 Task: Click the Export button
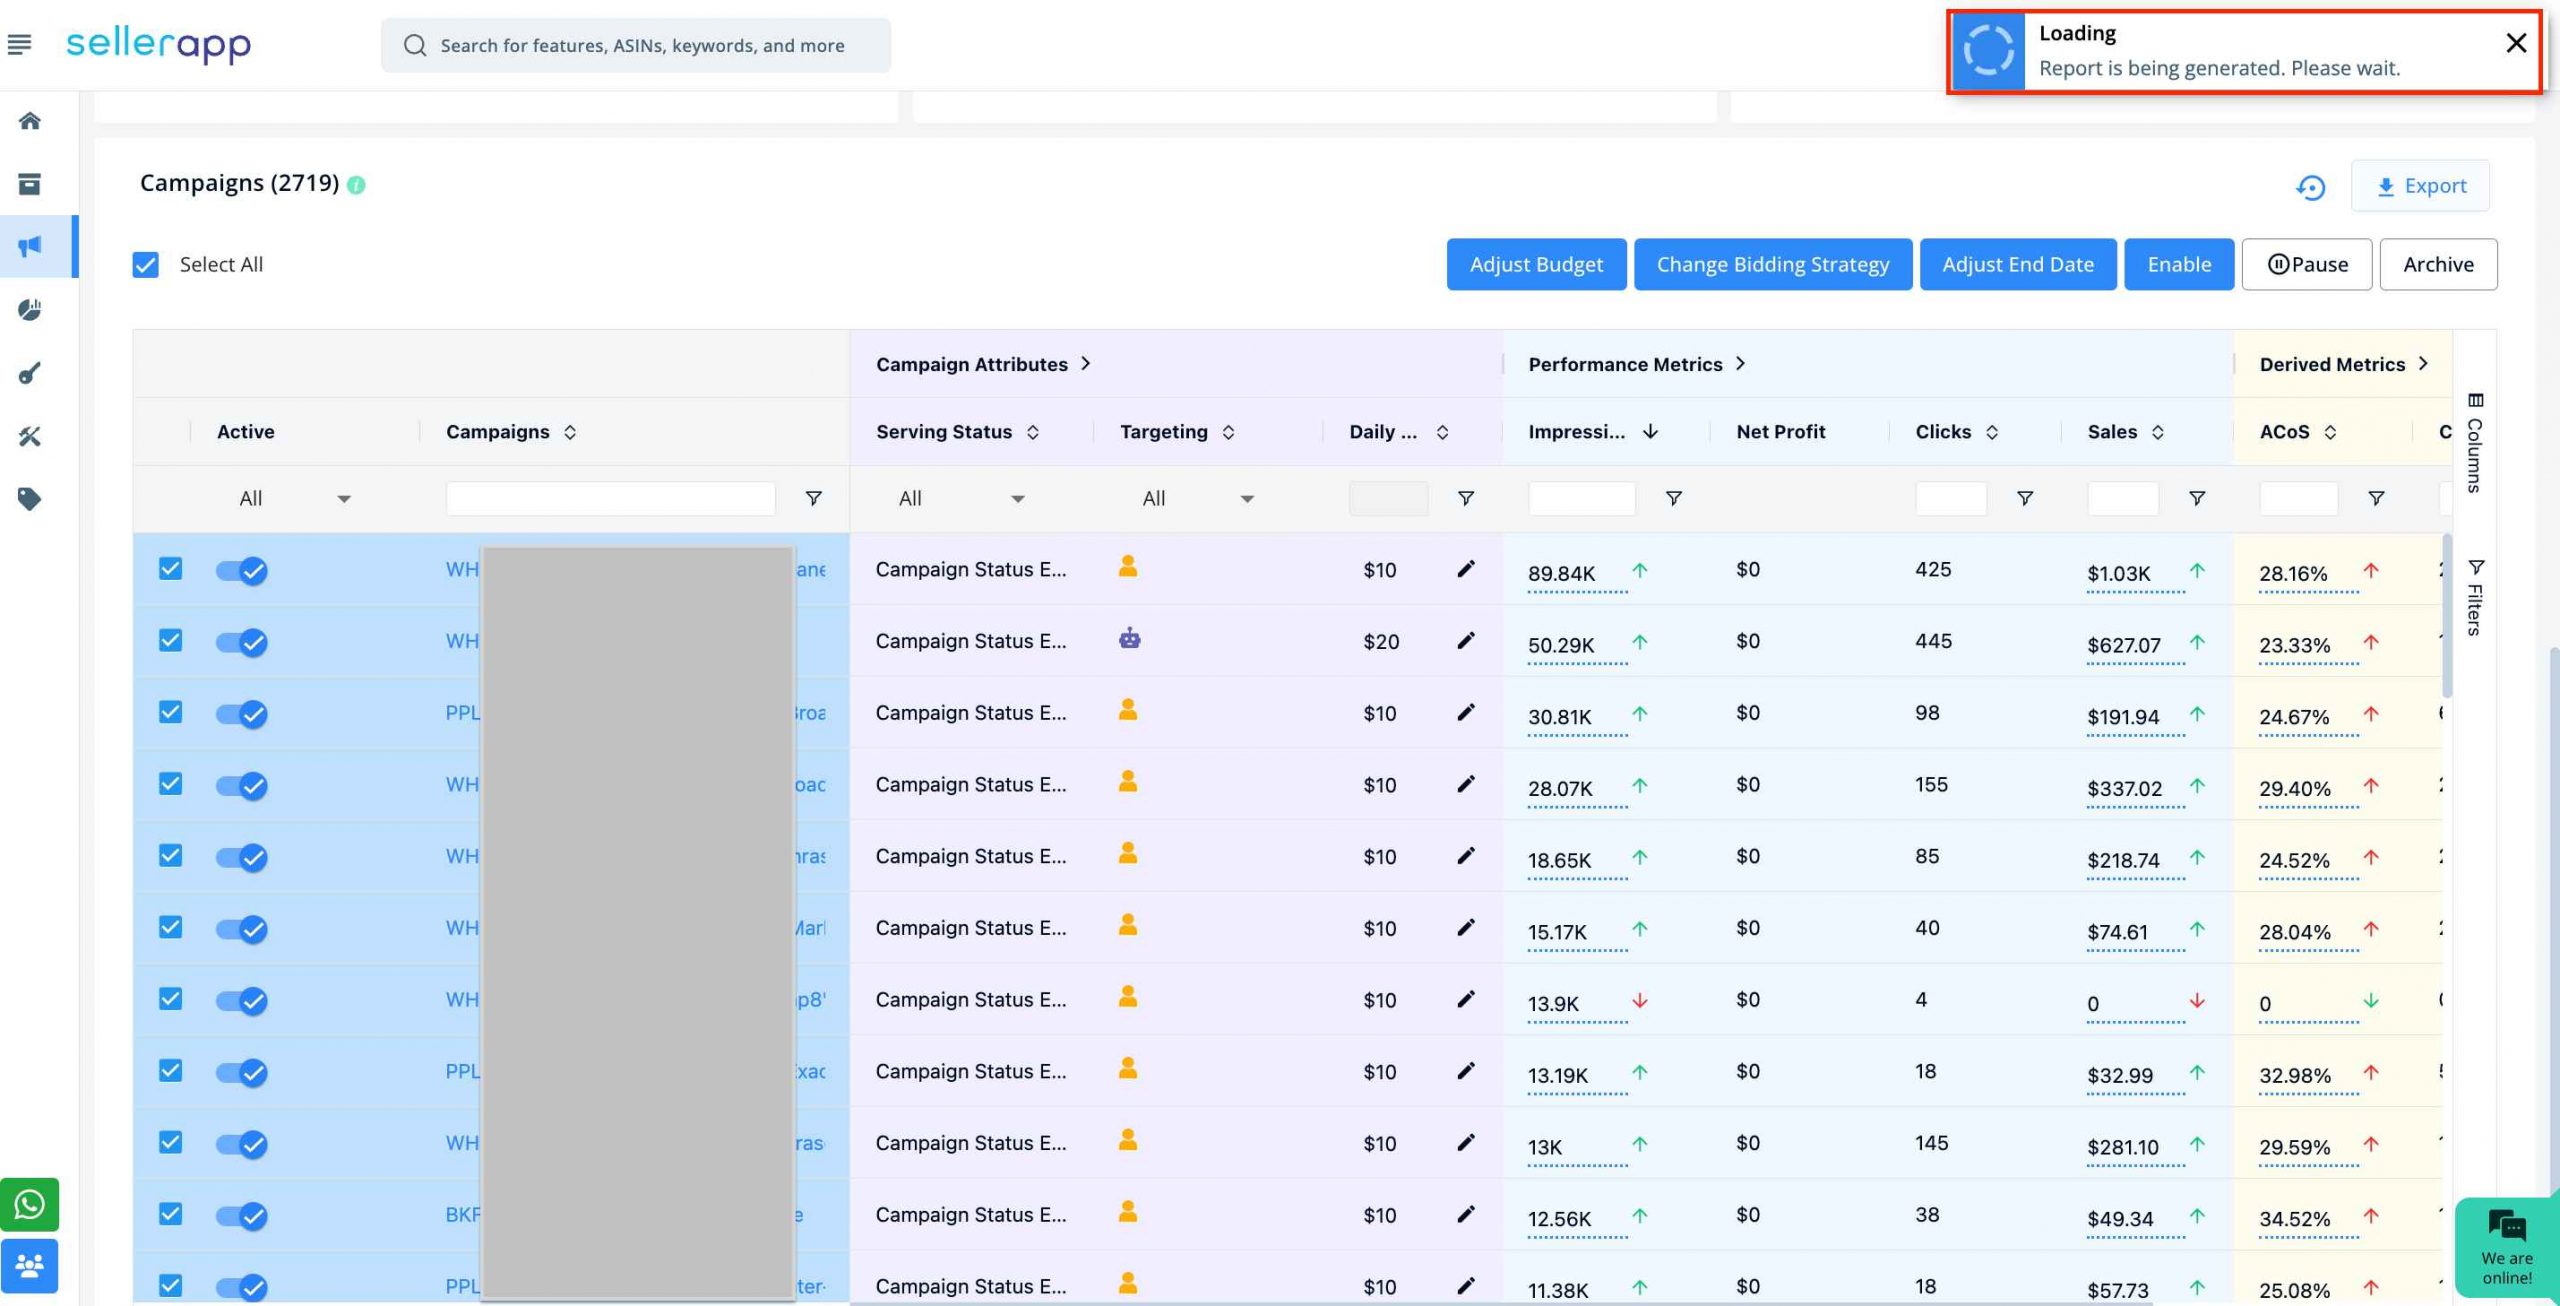(x=2421, y=186)
